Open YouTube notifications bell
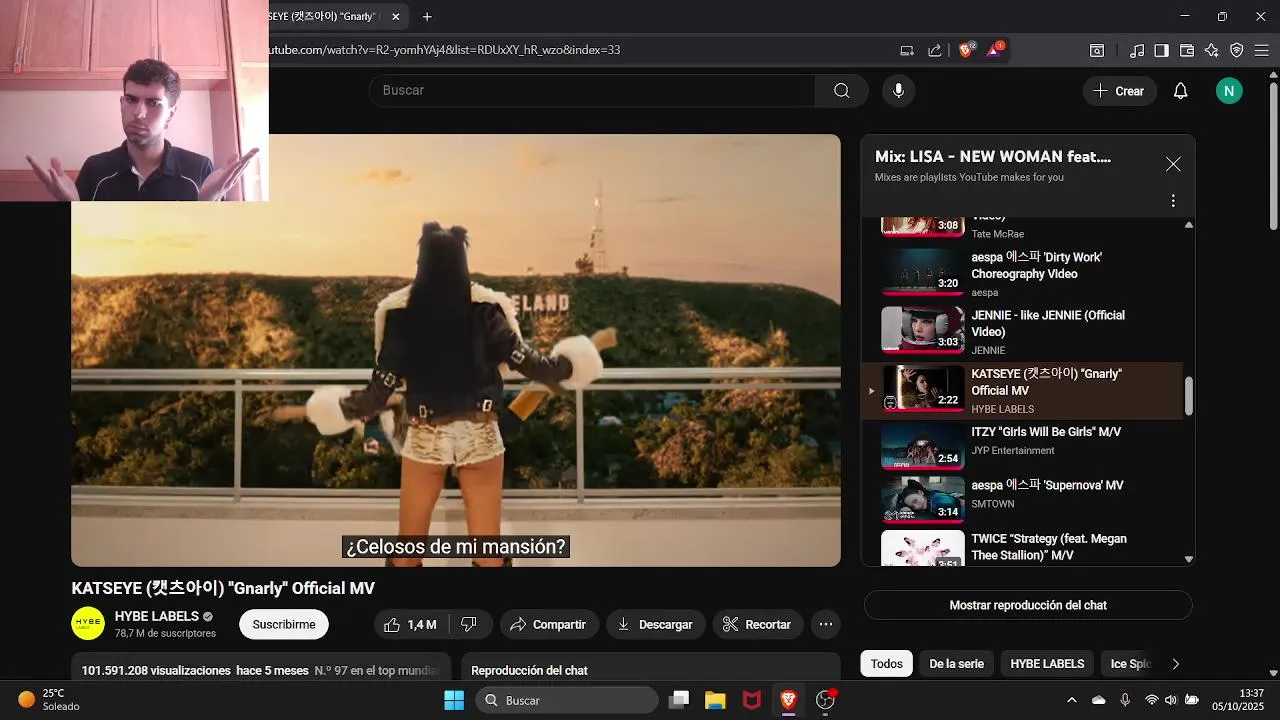 tap(1180, 91)
